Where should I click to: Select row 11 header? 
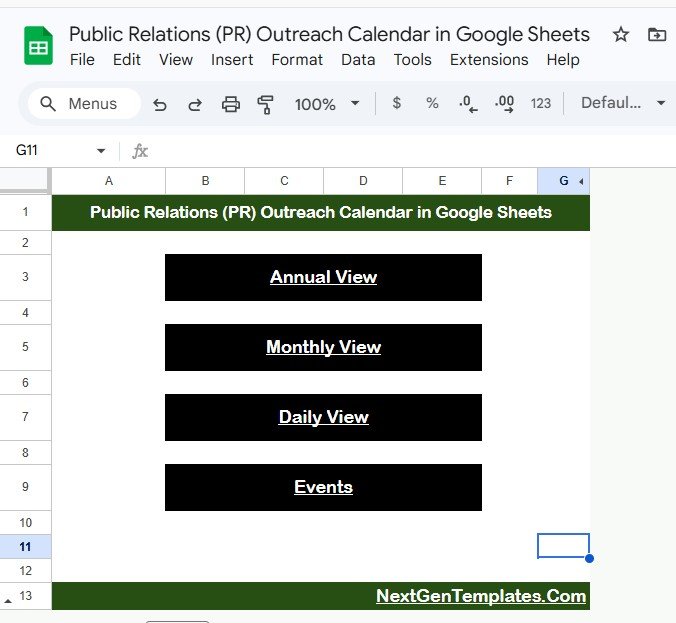click(x=25, y=547)
